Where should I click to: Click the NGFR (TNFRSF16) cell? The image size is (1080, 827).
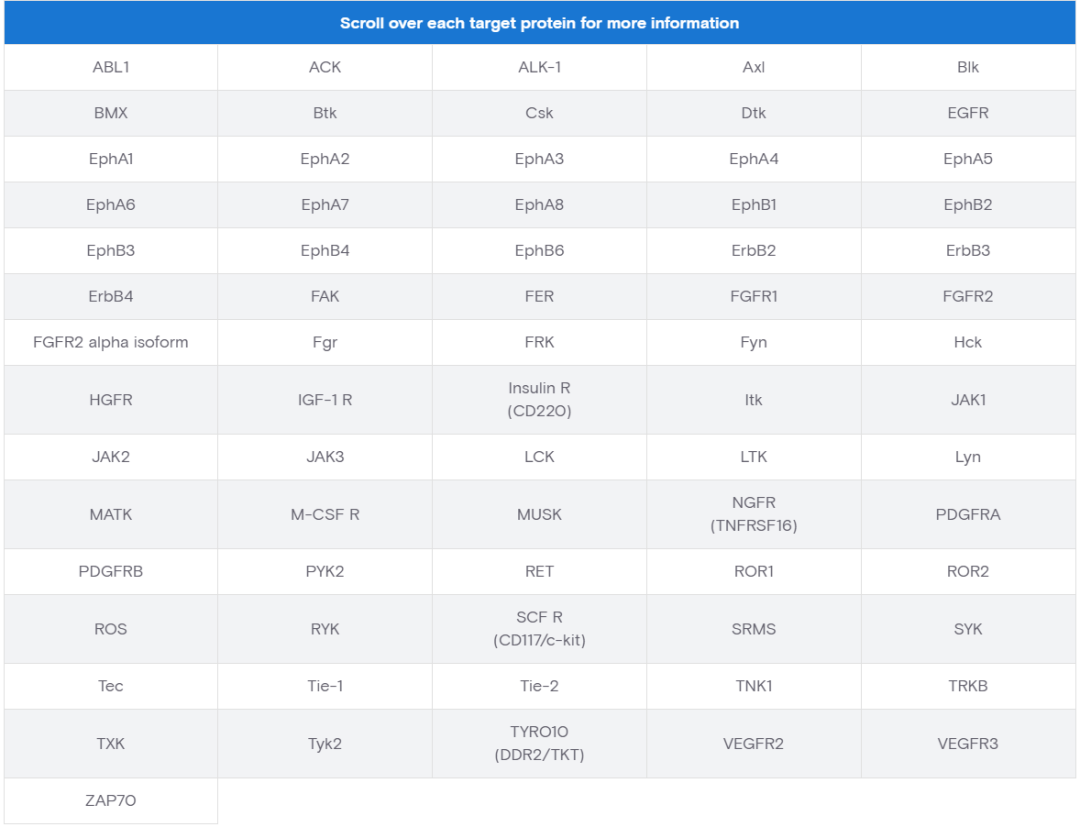[x=754, y=514]
